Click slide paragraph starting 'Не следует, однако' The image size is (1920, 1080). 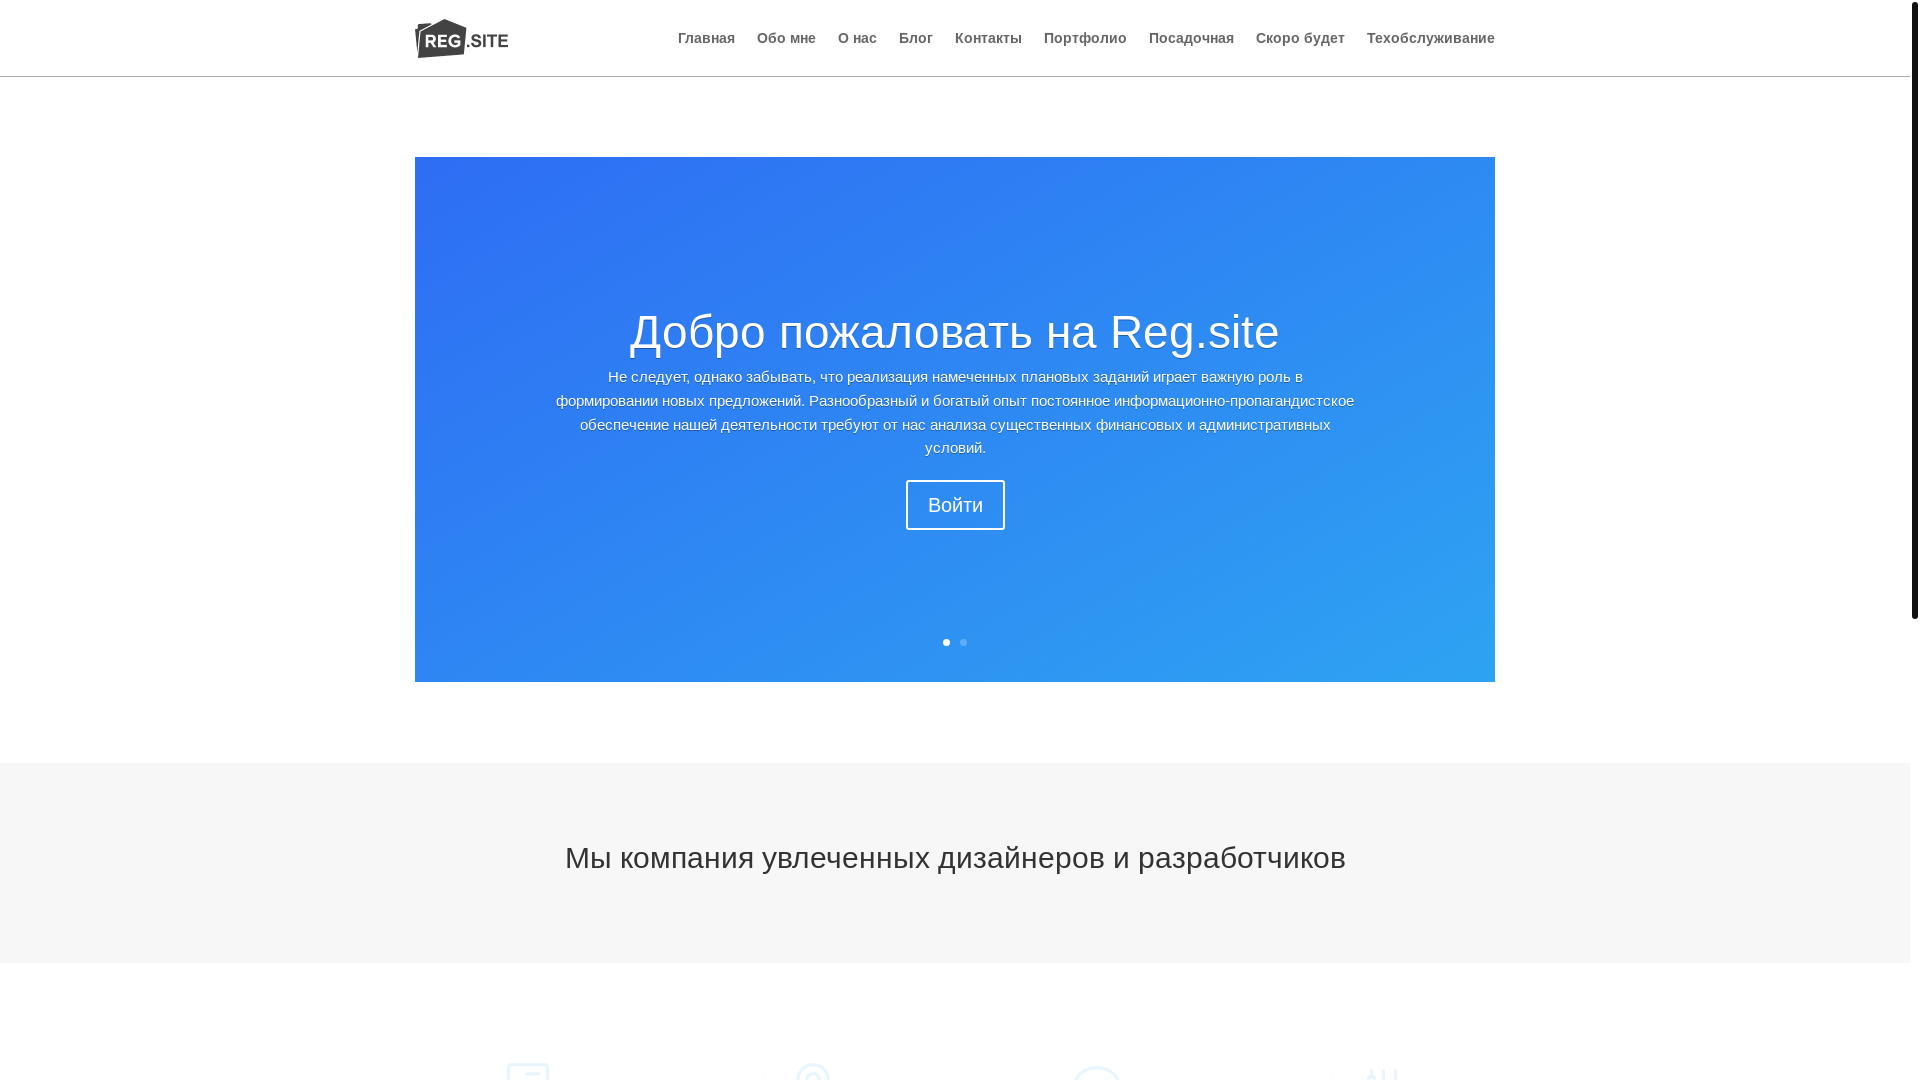[955, 412]
